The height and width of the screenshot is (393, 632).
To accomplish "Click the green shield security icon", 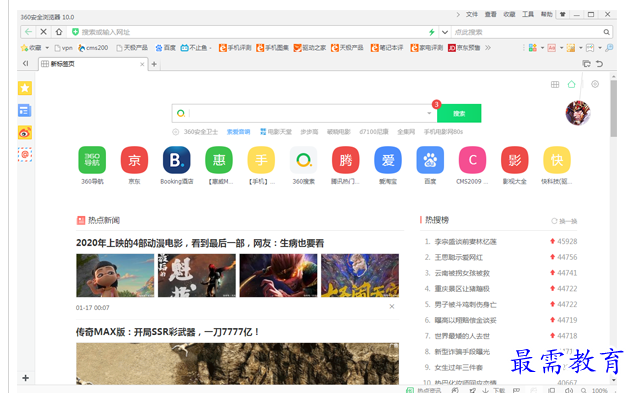I will click(x=75, y=32).
